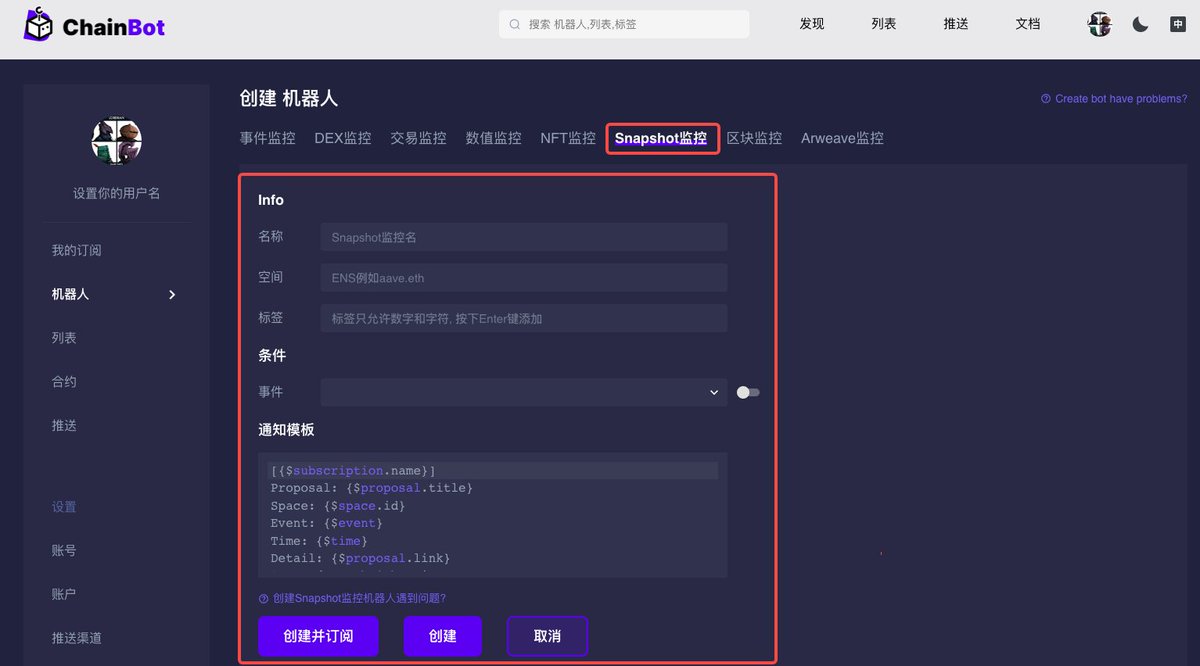Open 机器人 in the sidebar

(71, 294)
